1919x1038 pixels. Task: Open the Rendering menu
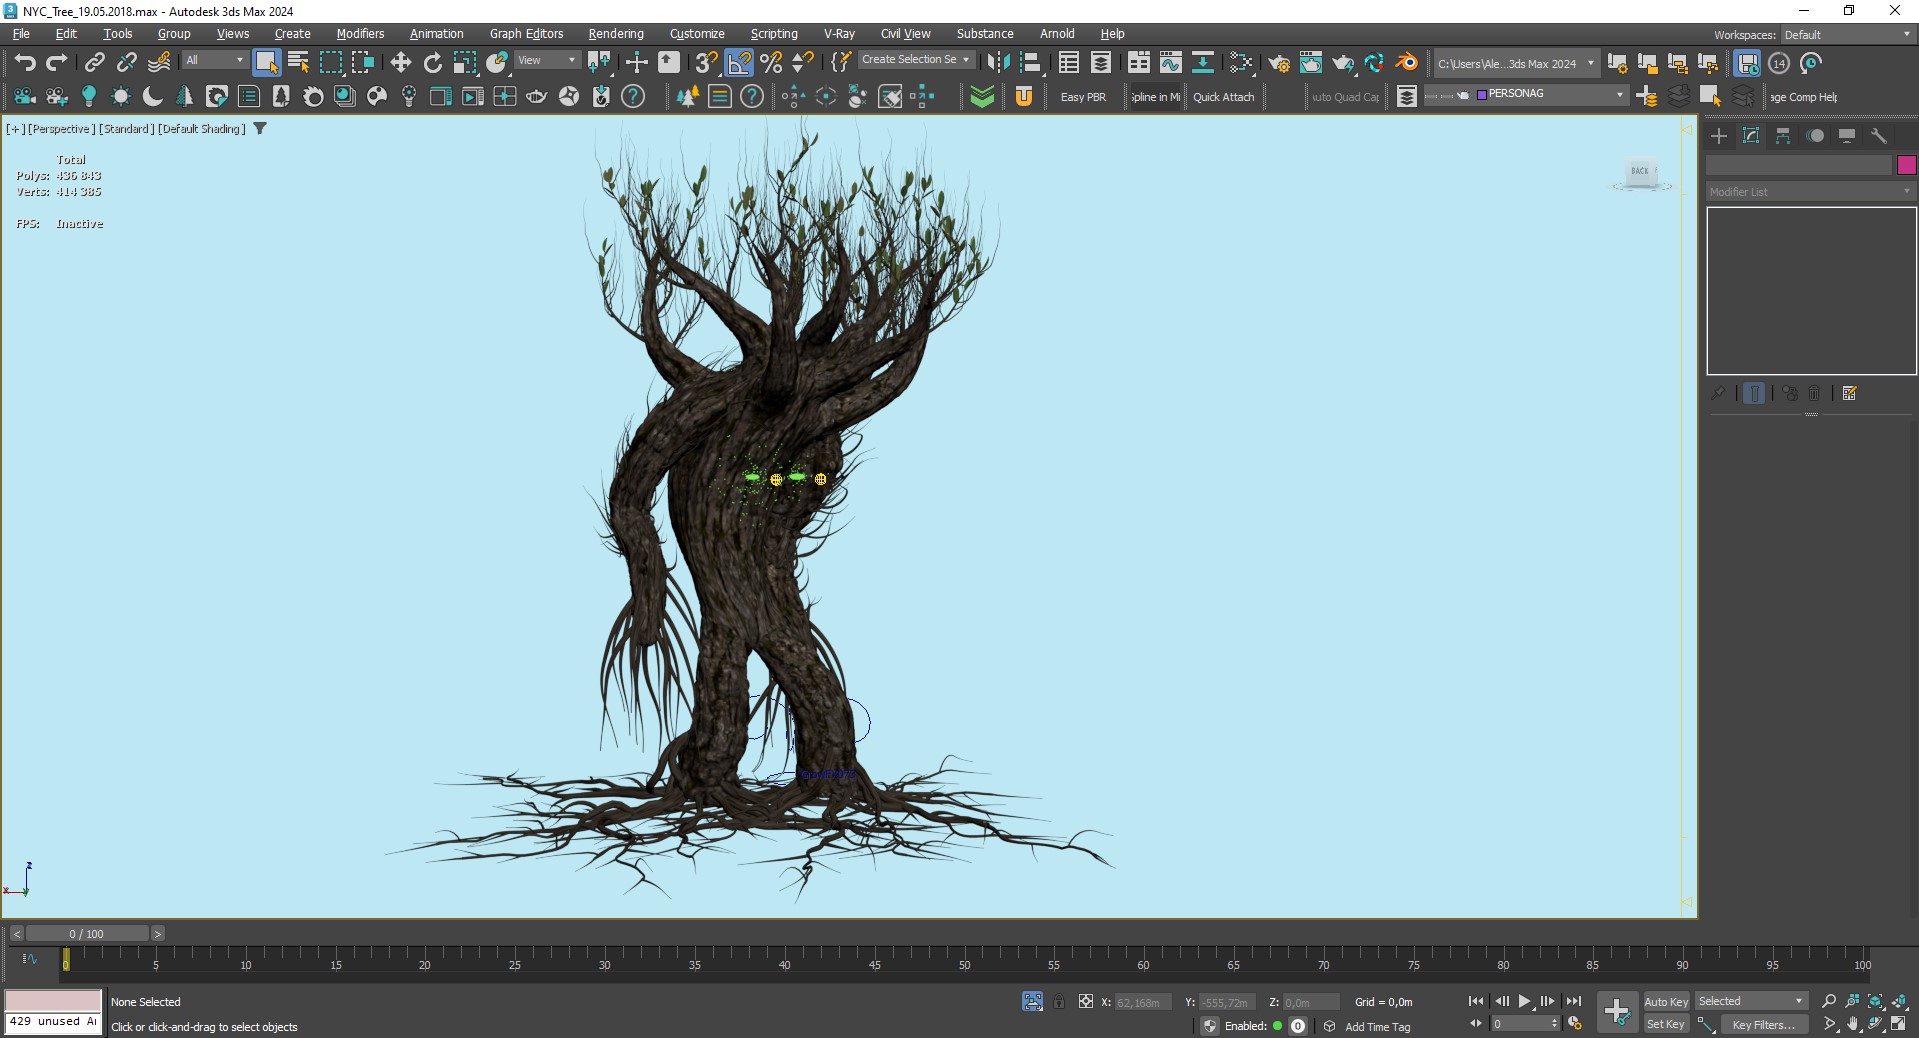pyautogui.click(x=616, y=33)
